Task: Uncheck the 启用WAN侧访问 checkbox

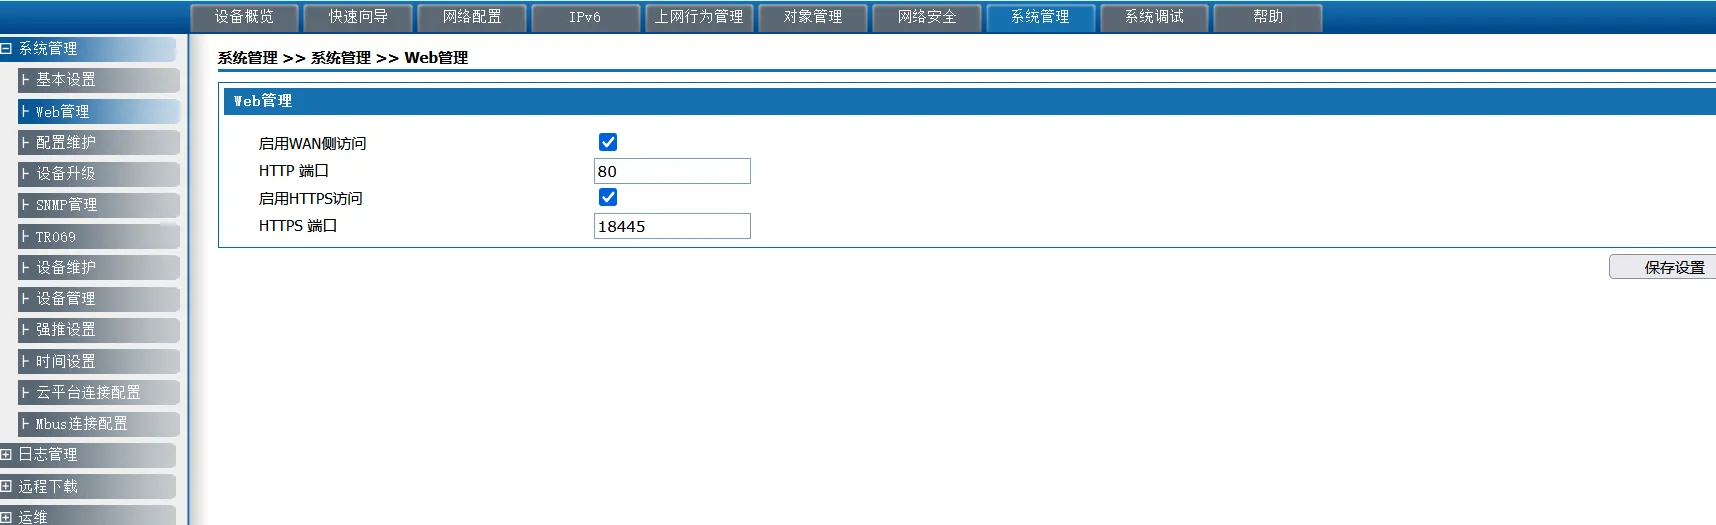Action: coord(608,142)
